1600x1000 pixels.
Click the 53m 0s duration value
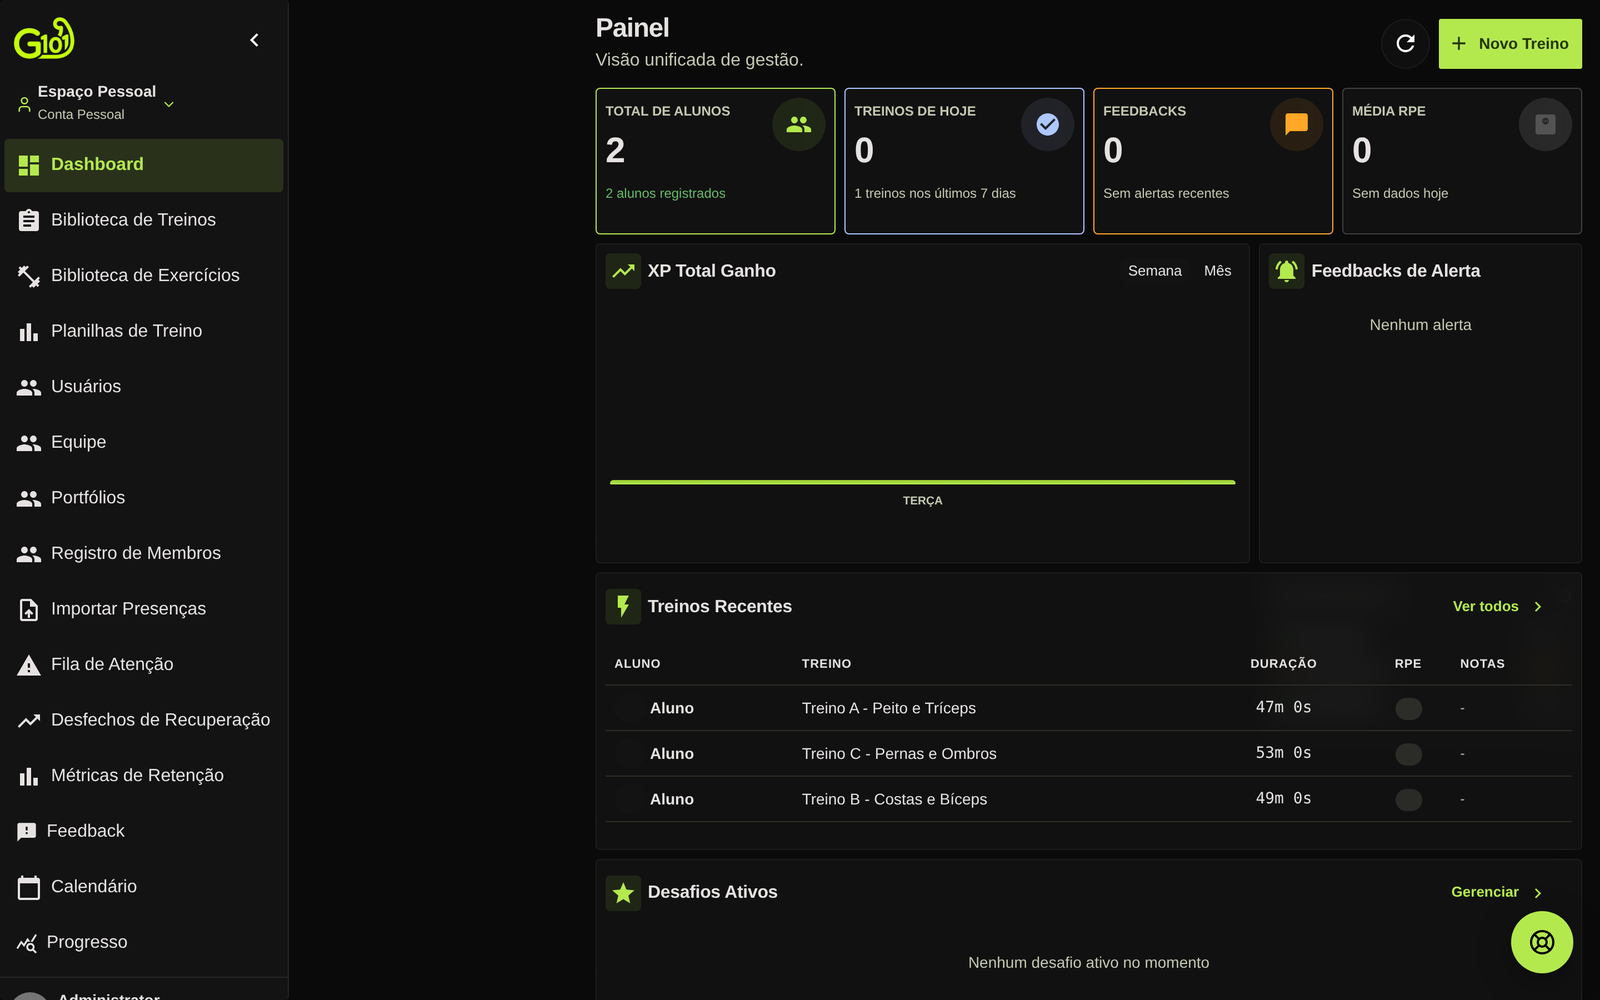[1283, 753]
